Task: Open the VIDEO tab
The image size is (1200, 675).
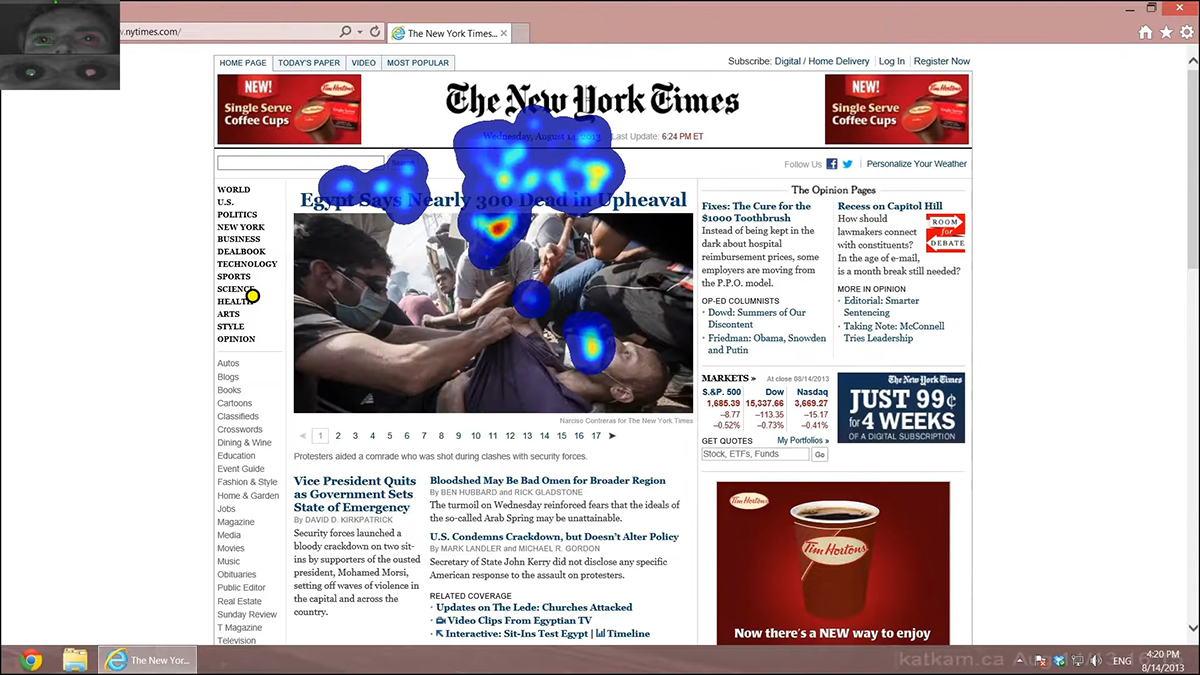Action: 364,62
